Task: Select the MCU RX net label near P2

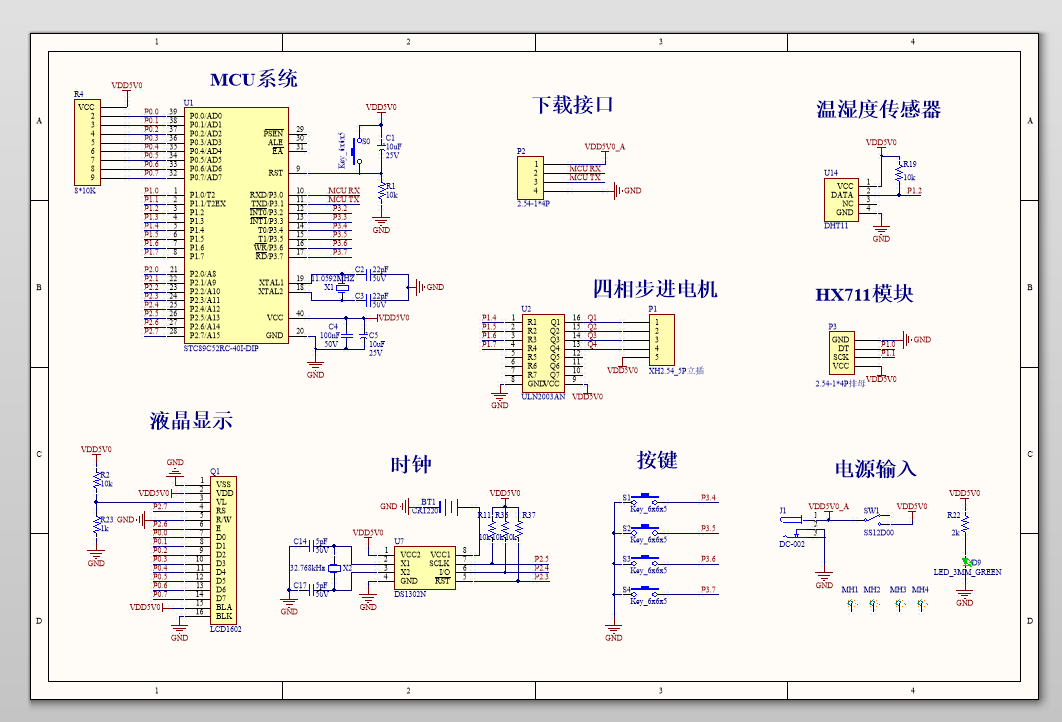Action: point(585,169)
